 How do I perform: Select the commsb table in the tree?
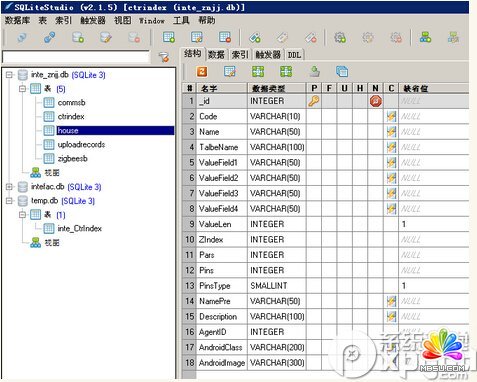71,103
